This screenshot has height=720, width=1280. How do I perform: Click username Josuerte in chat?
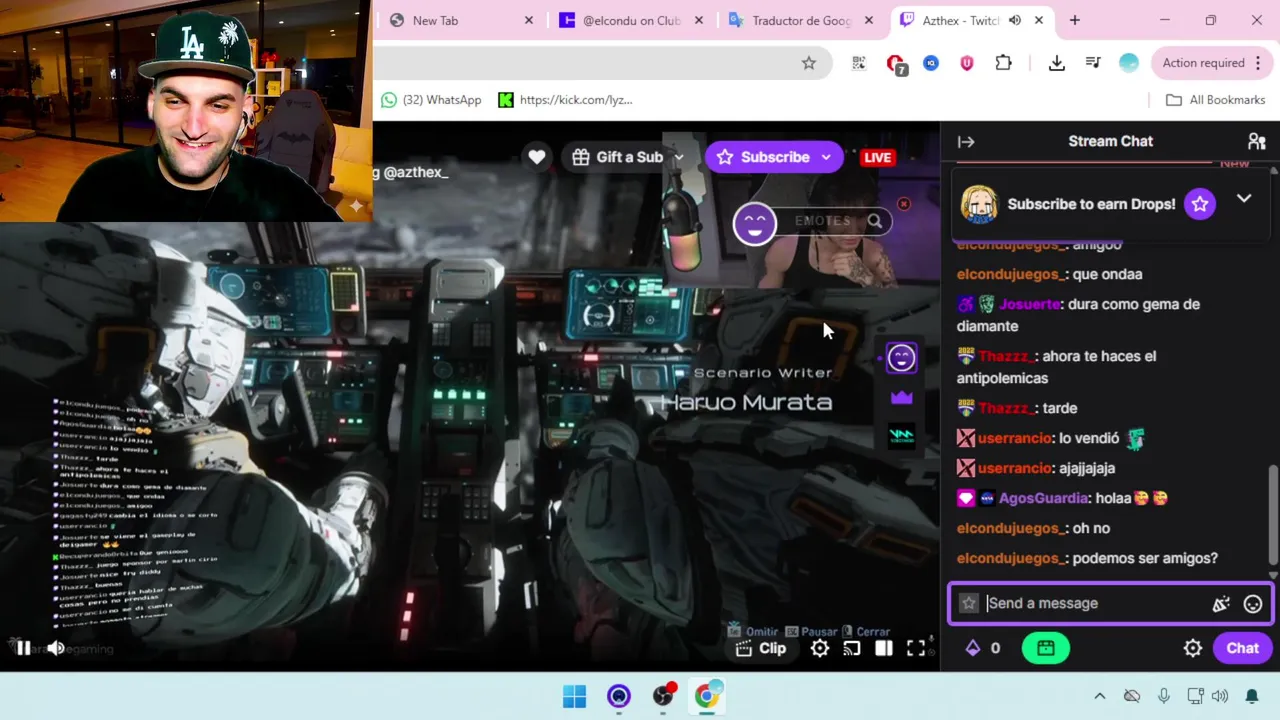point(1030,304)
